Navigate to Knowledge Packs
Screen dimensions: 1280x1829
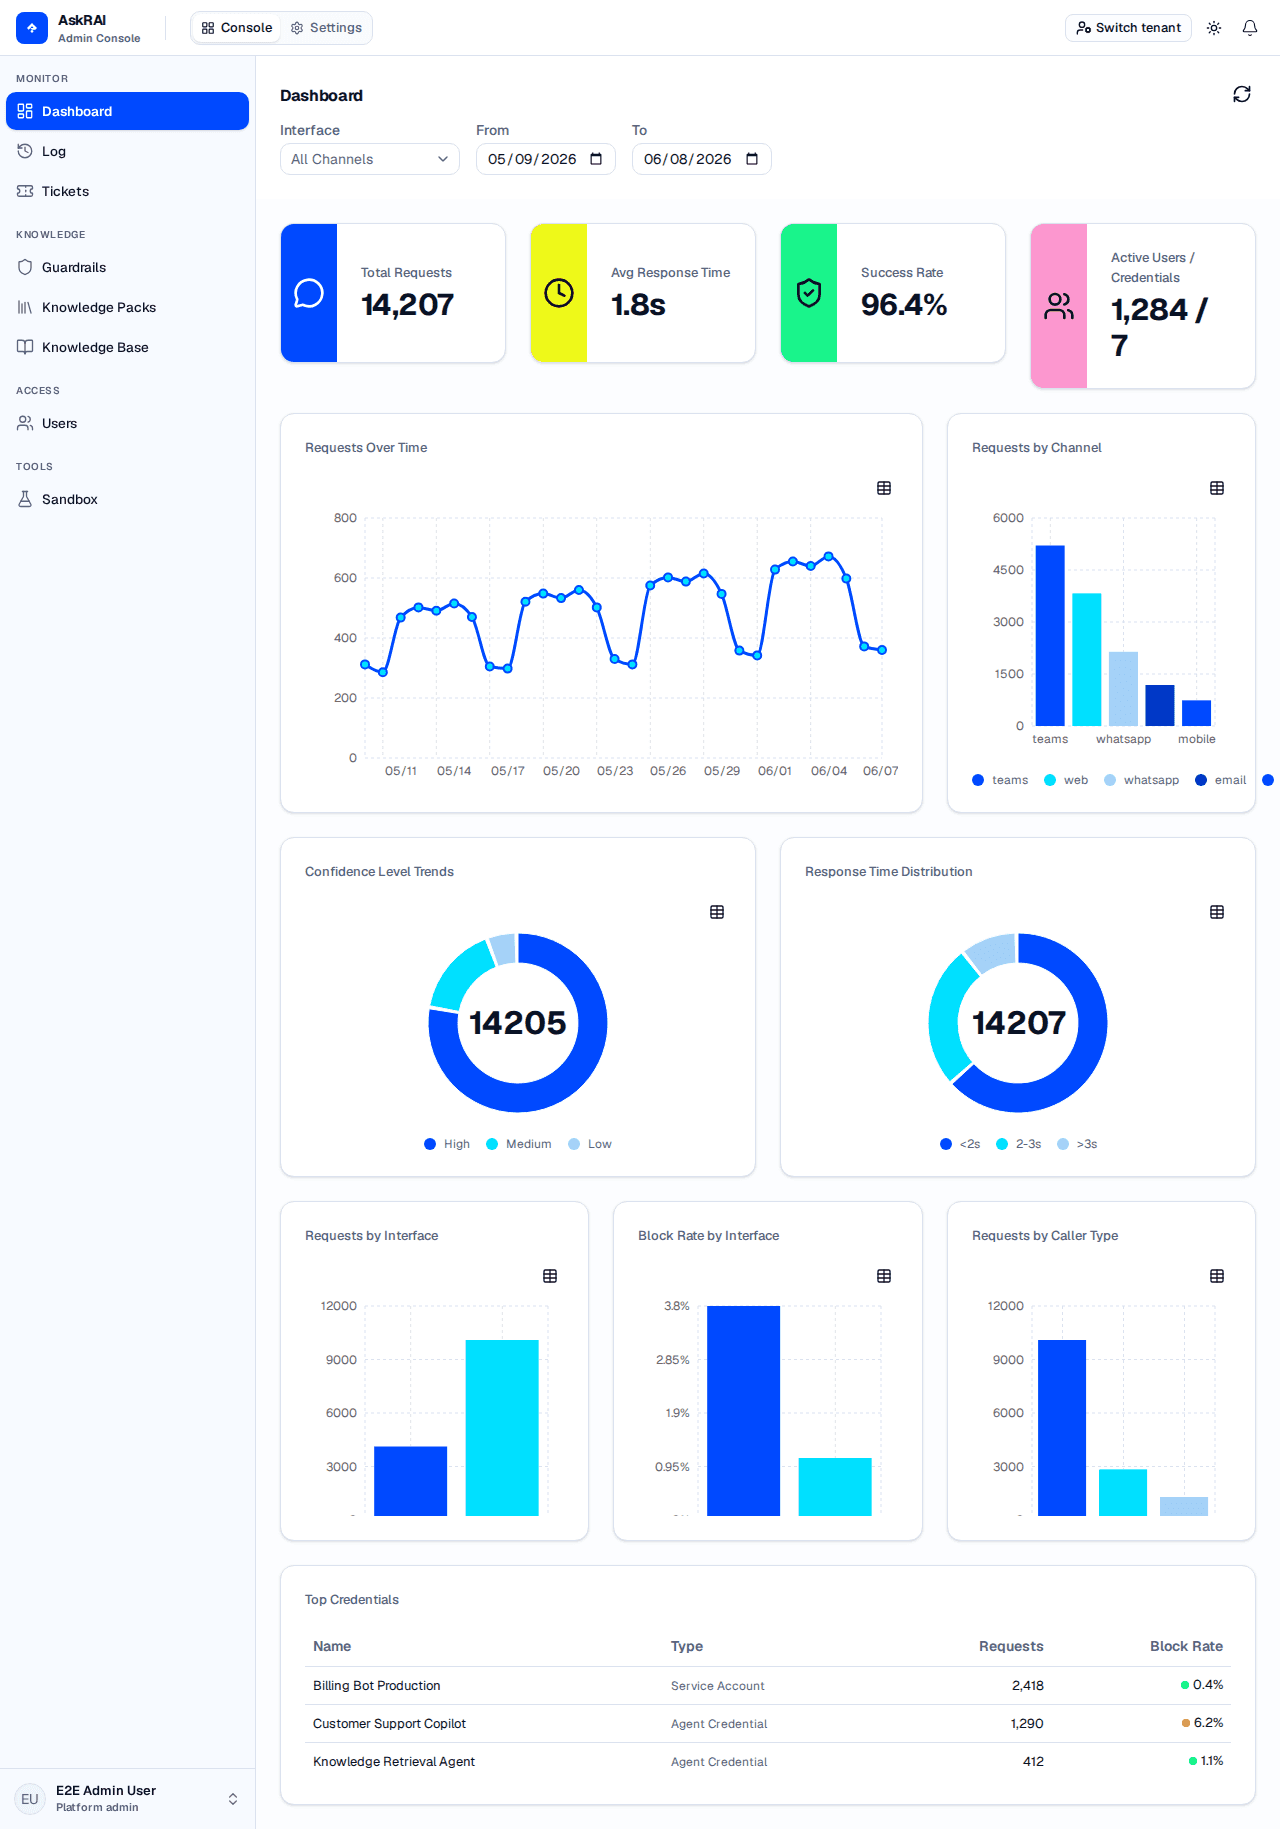point(127,307)
